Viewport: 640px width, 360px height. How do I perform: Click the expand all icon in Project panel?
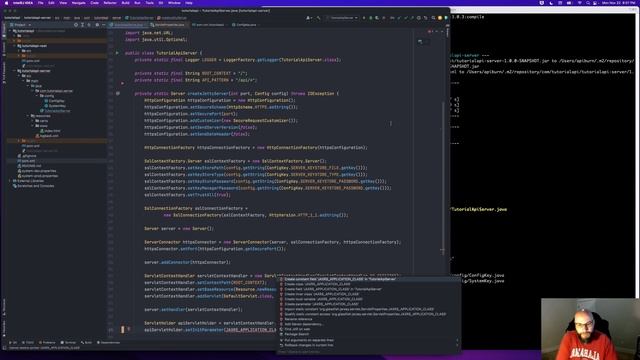[82, 25]
